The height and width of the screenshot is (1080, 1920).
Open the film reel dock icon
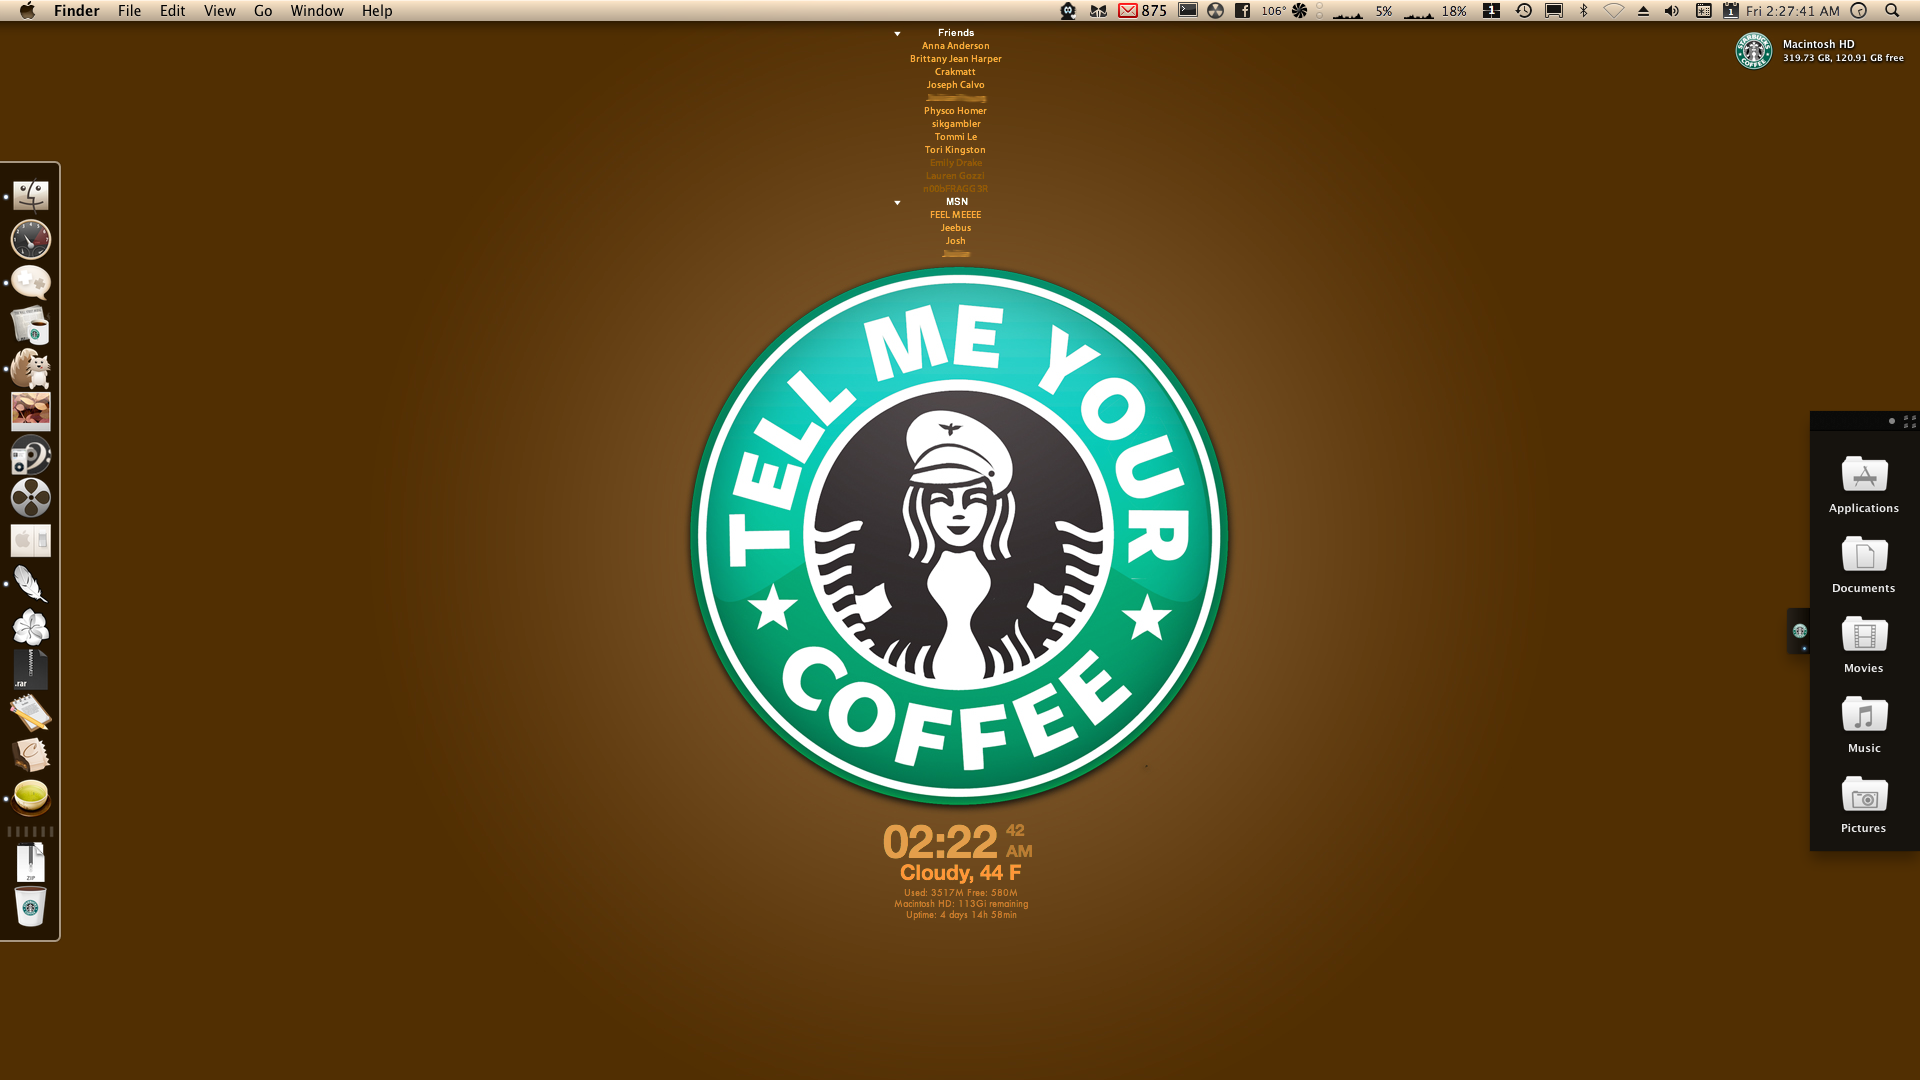(x=30, y=498)
